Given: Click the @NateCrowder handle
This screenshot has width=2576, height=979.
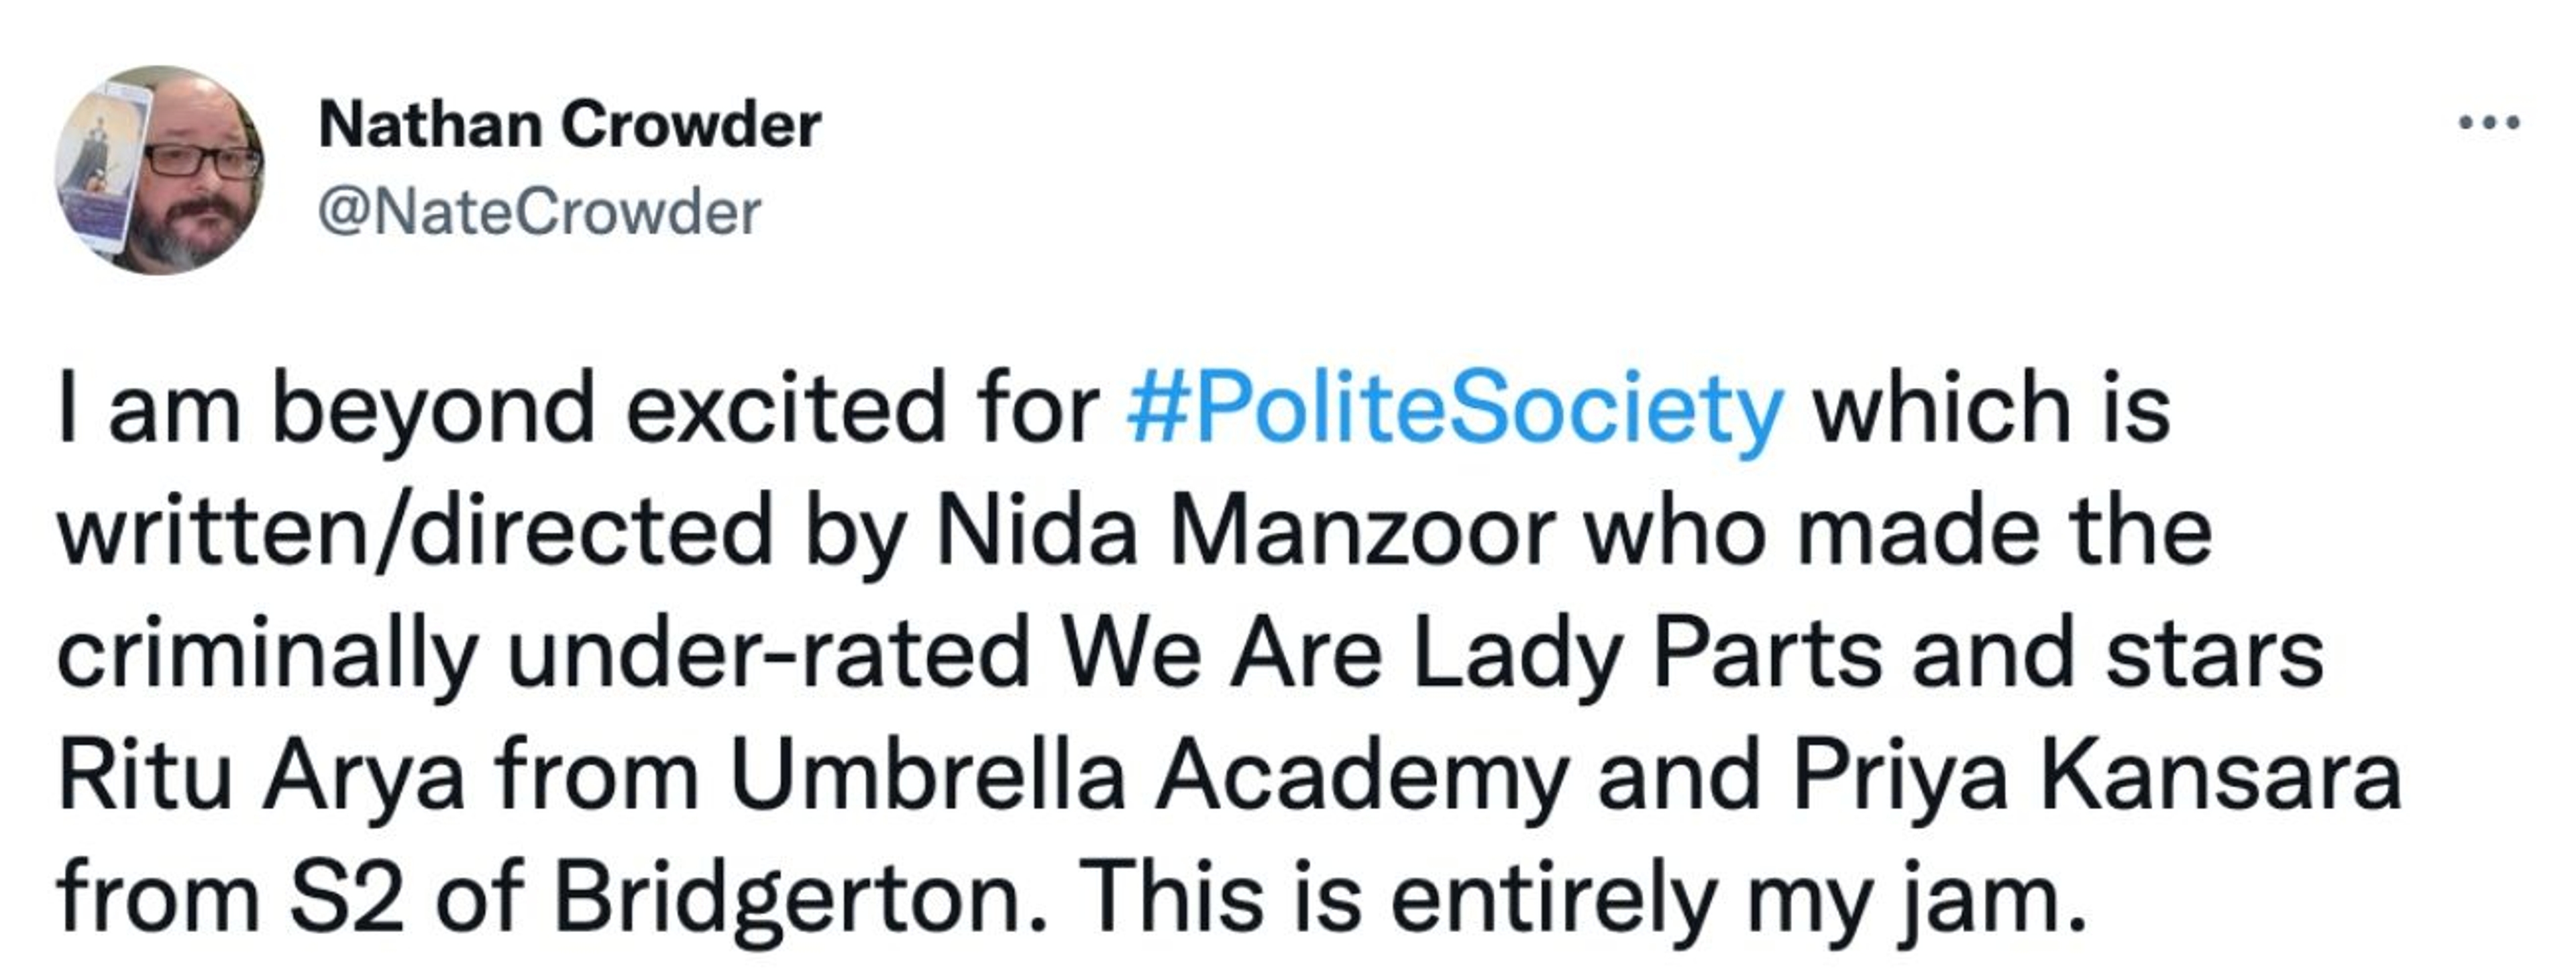Looking at the screenshot, I should pos(540,213).
